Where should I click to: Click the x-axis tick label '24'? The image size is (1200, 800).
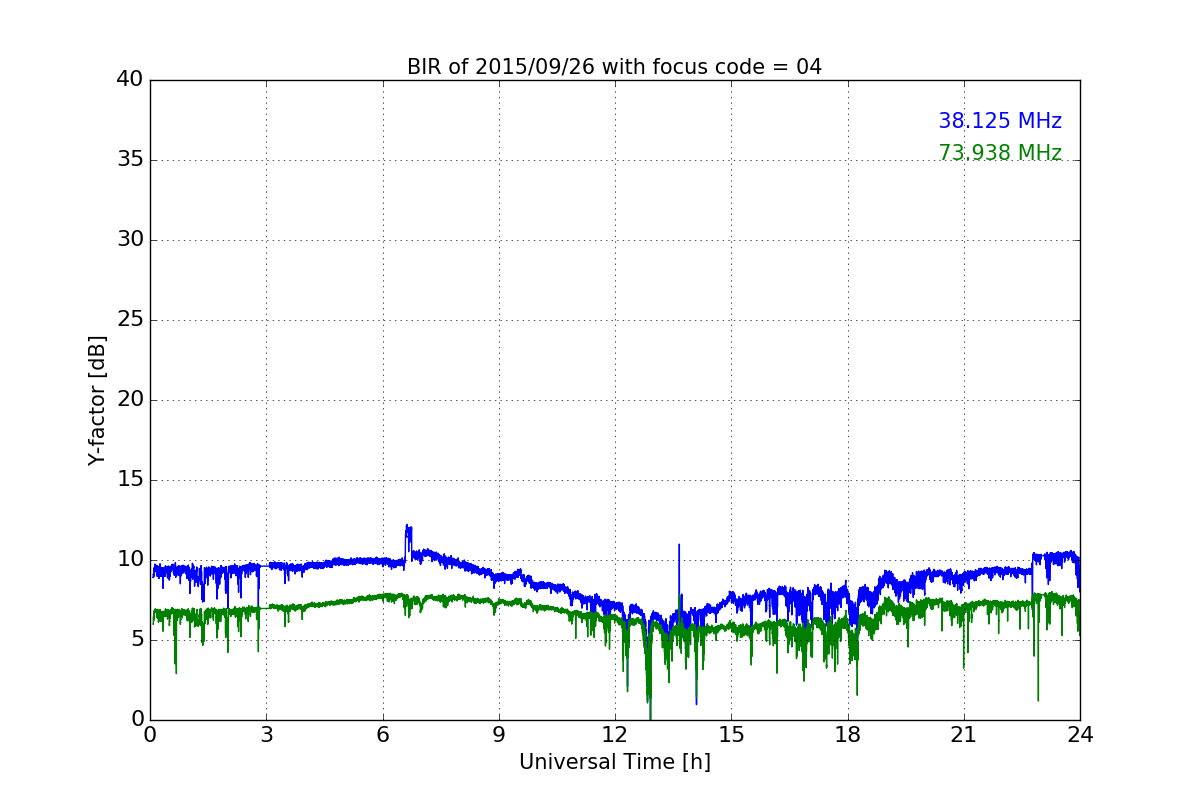(x=1080, y=735)
